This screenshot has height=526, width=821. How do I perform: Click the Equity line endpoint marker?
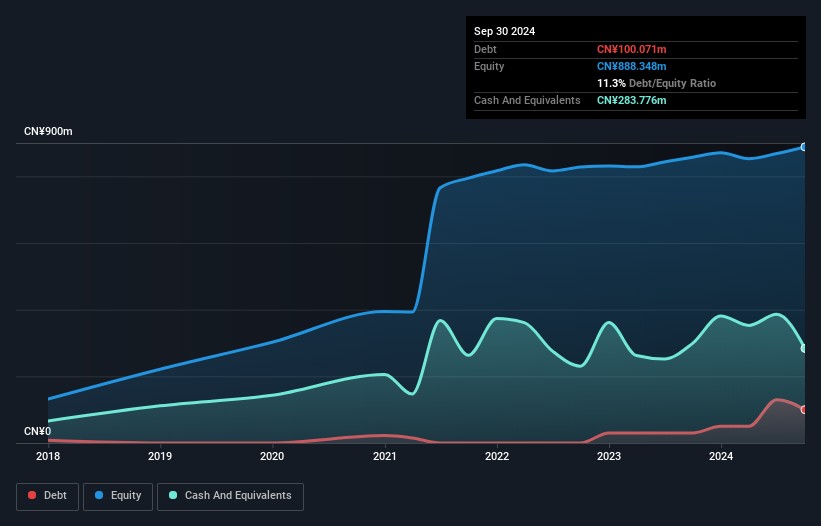(x=804, y=147)
